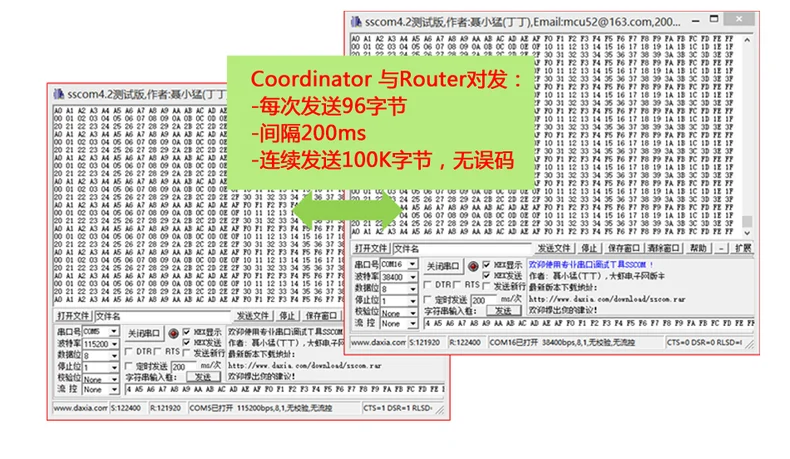This screenshot has width=790, height=459.
Task: Click scrollbar down arrow in COM16 window
Action: pos(747,233)
